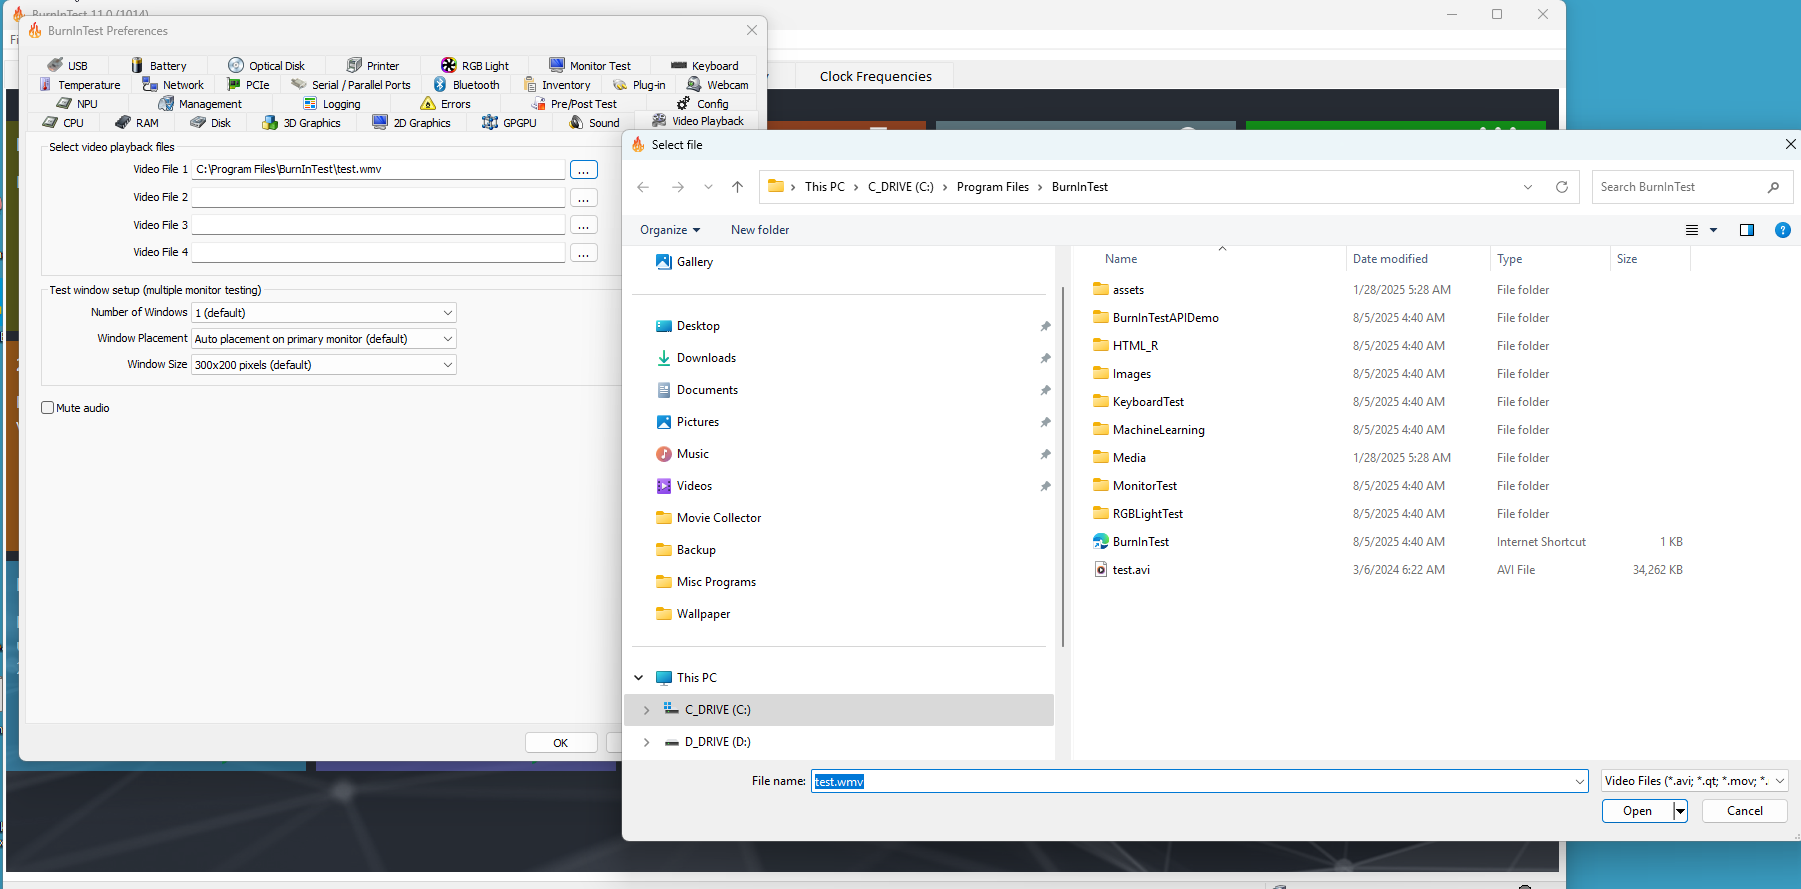Select the RGB Light tab
Image resolution: width=1801 pixels, height=889 pixels.
pyautogui.click(x=475, y=66)
